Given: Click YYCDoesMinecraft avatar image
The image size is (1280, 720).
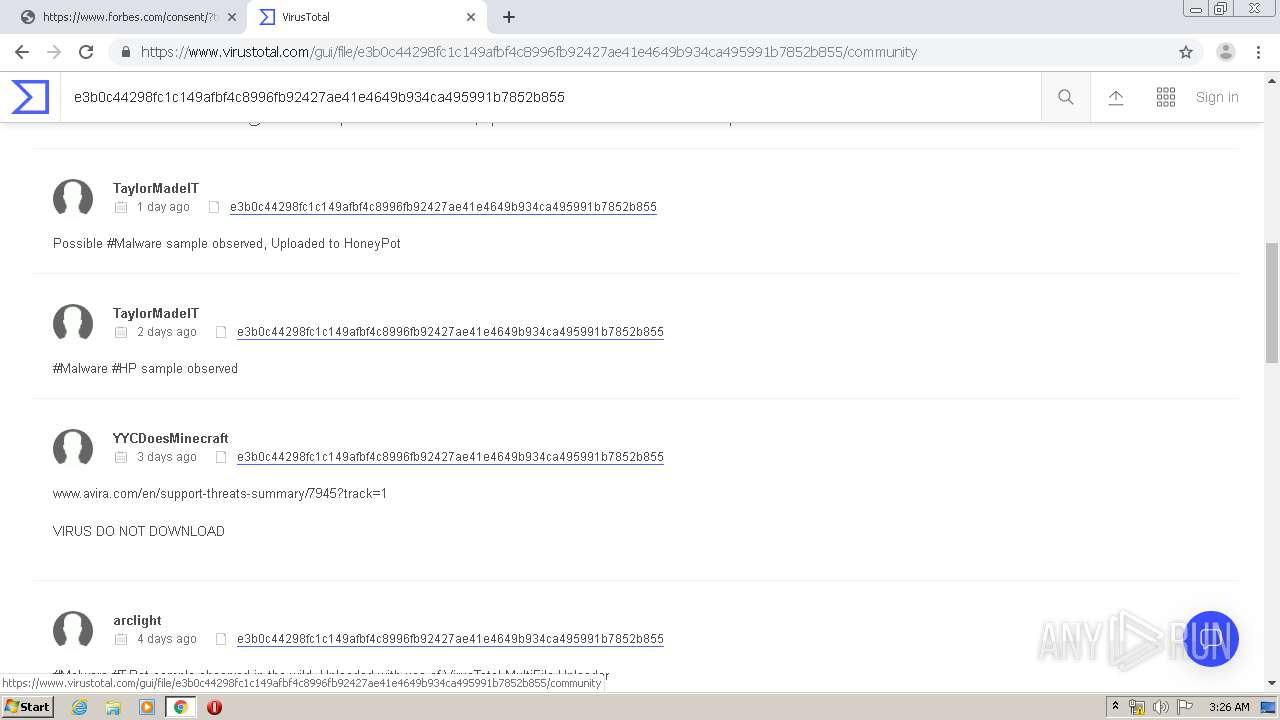Looking at the screenshot, I should click(x=73, y=448).
